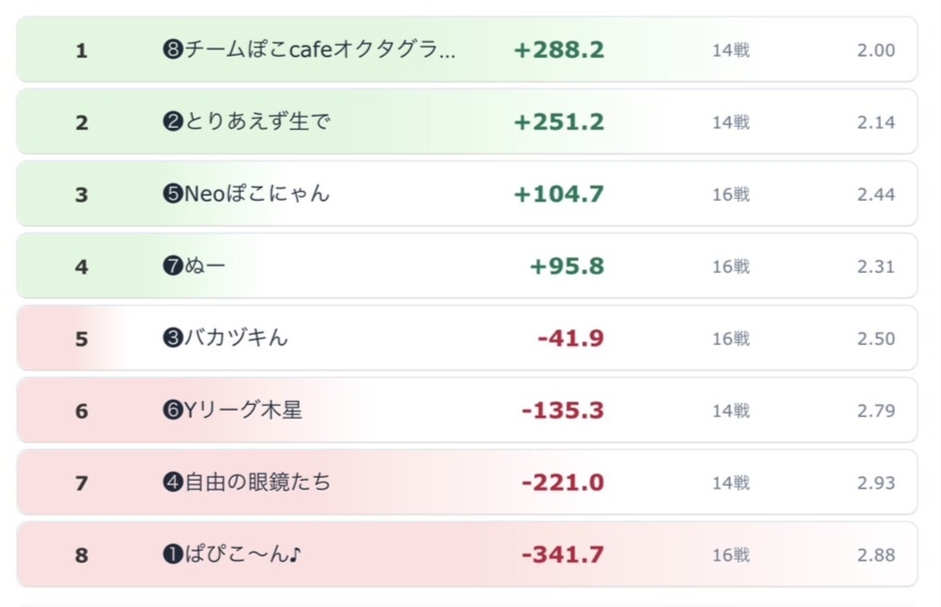Viewport: 941px width, 607px height.
Task: Click the circled 5 icon beside Neoぽこにゃん
Action: coord(171,194)
